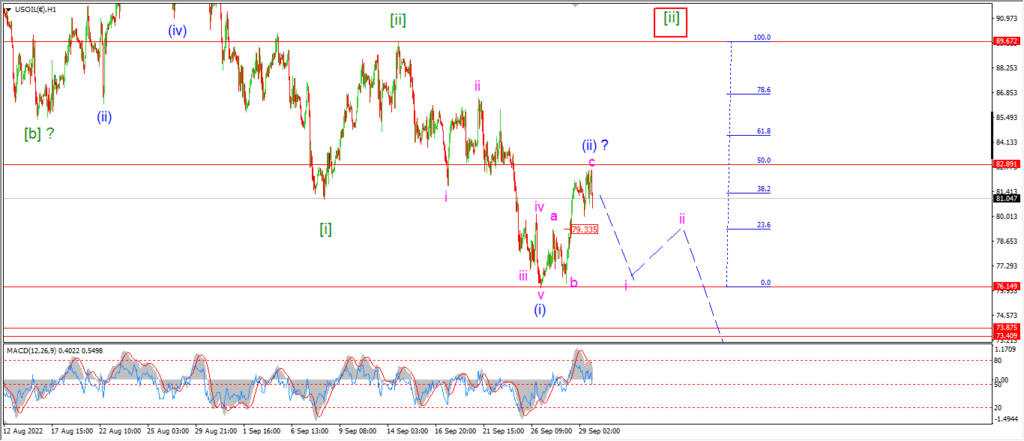This screenshot has height=441, width=1024.
Task: Click the chart shift triangle marker at top
Action: (x=575, y=5)
